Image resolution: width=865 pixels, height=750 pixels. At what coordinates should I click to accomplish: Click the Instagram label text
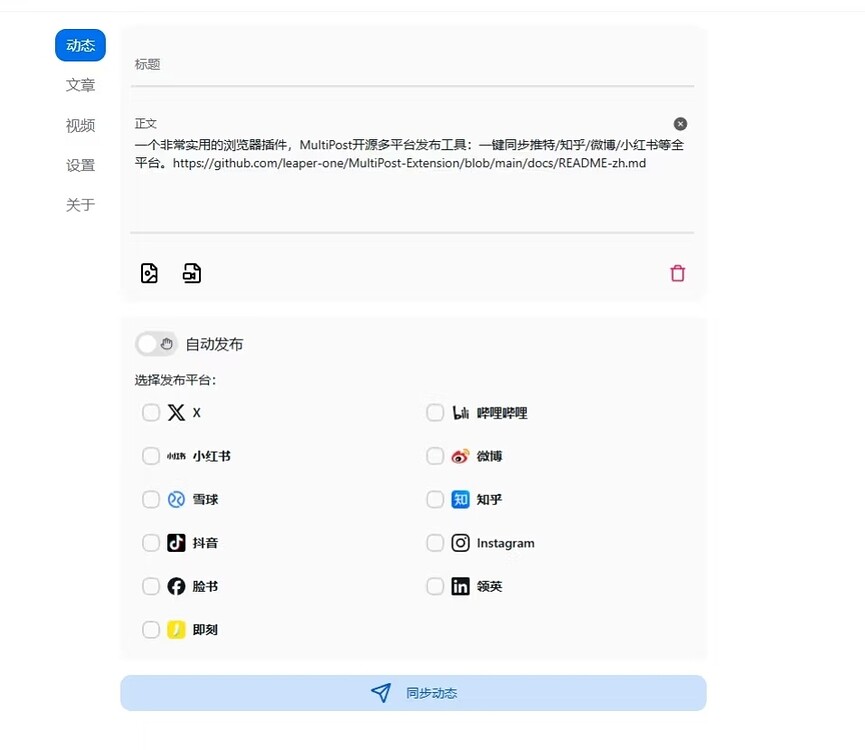click(x=506, y=543)
